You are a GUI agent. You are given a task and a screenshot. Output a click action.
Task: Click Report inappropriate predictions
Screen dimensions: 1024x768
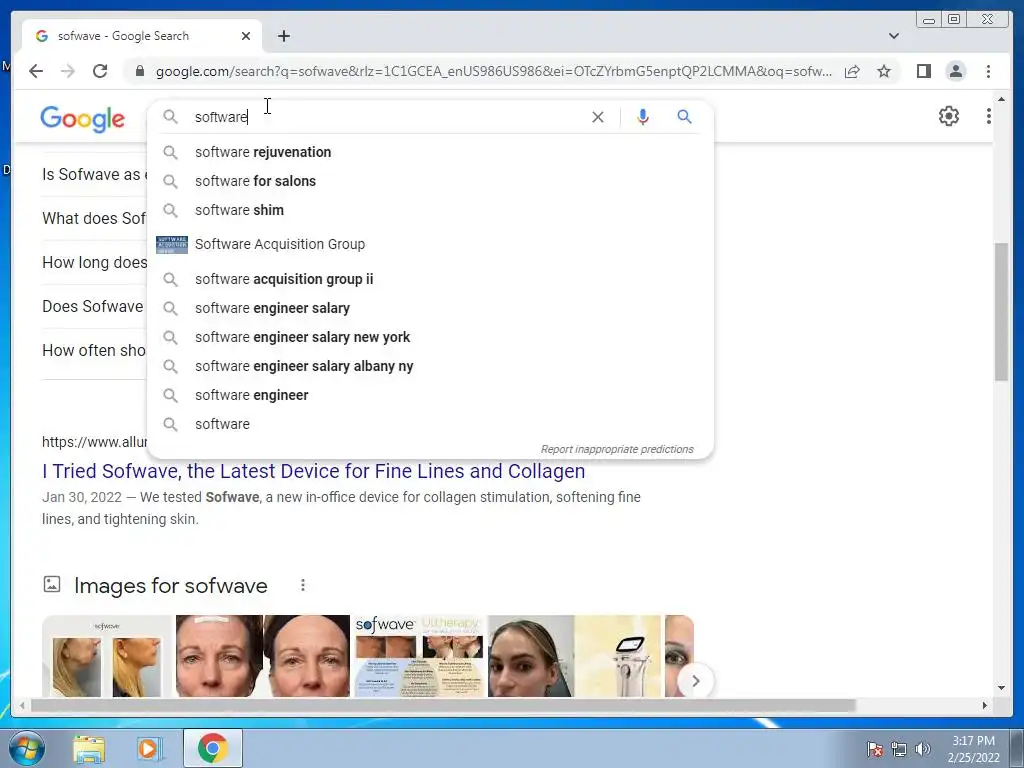coord(617,449)
